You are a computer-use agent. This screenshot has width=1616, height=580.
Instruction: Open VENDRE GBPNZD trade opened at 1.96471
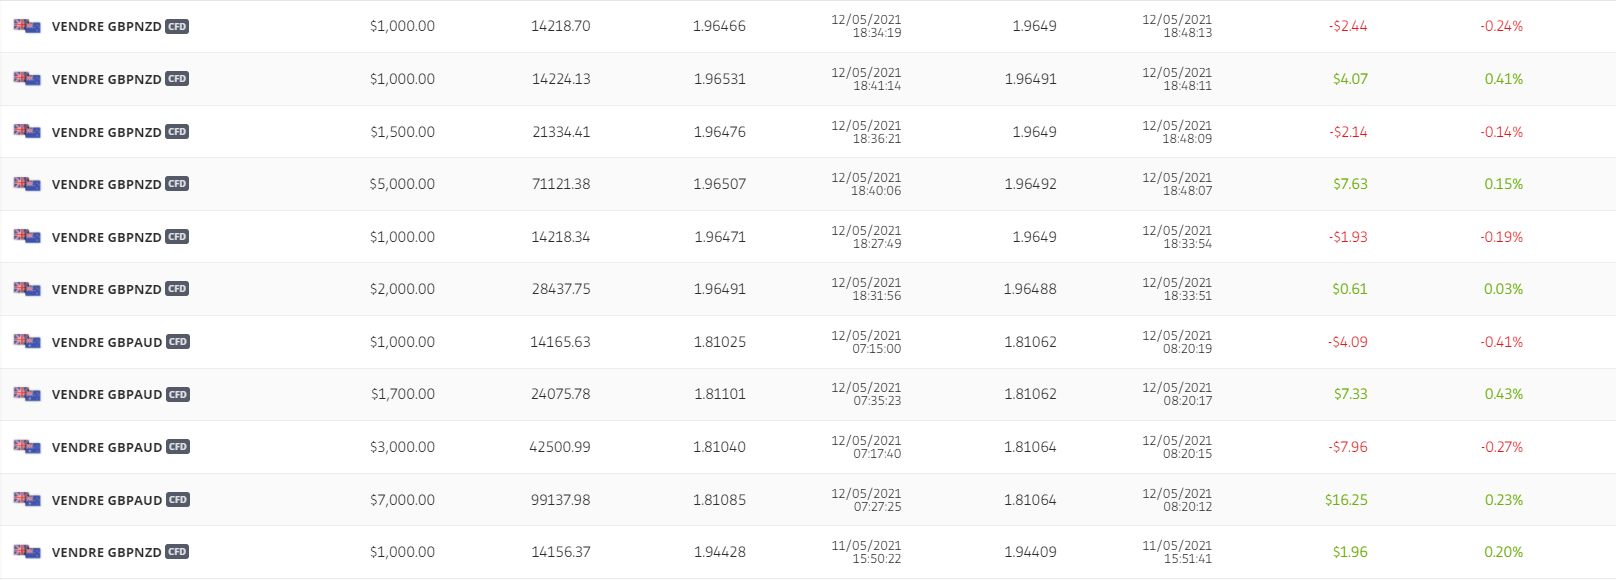[x=106, y=237]
